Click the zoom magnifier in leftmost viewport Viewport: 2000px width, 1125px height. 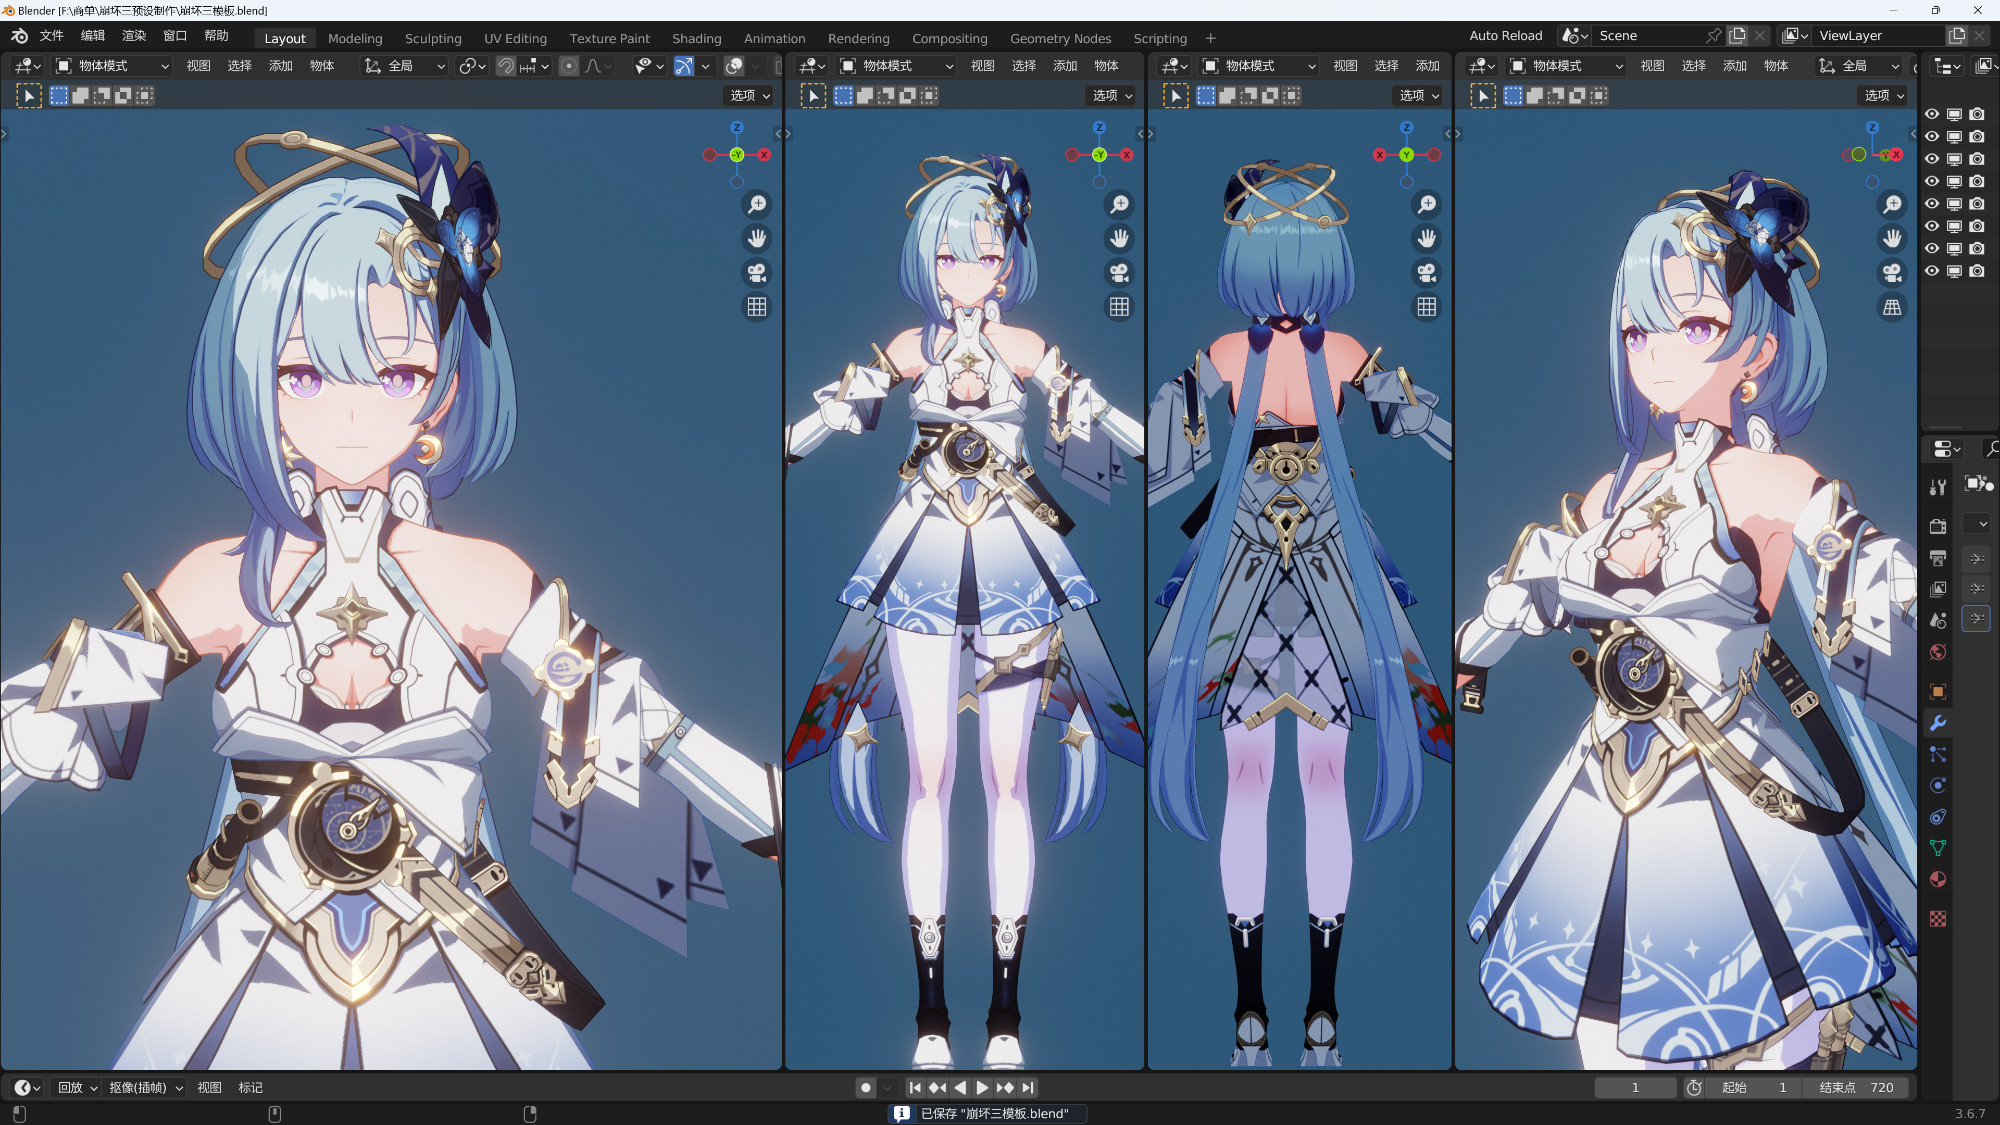pyautogui.click(x=757, y=205)
